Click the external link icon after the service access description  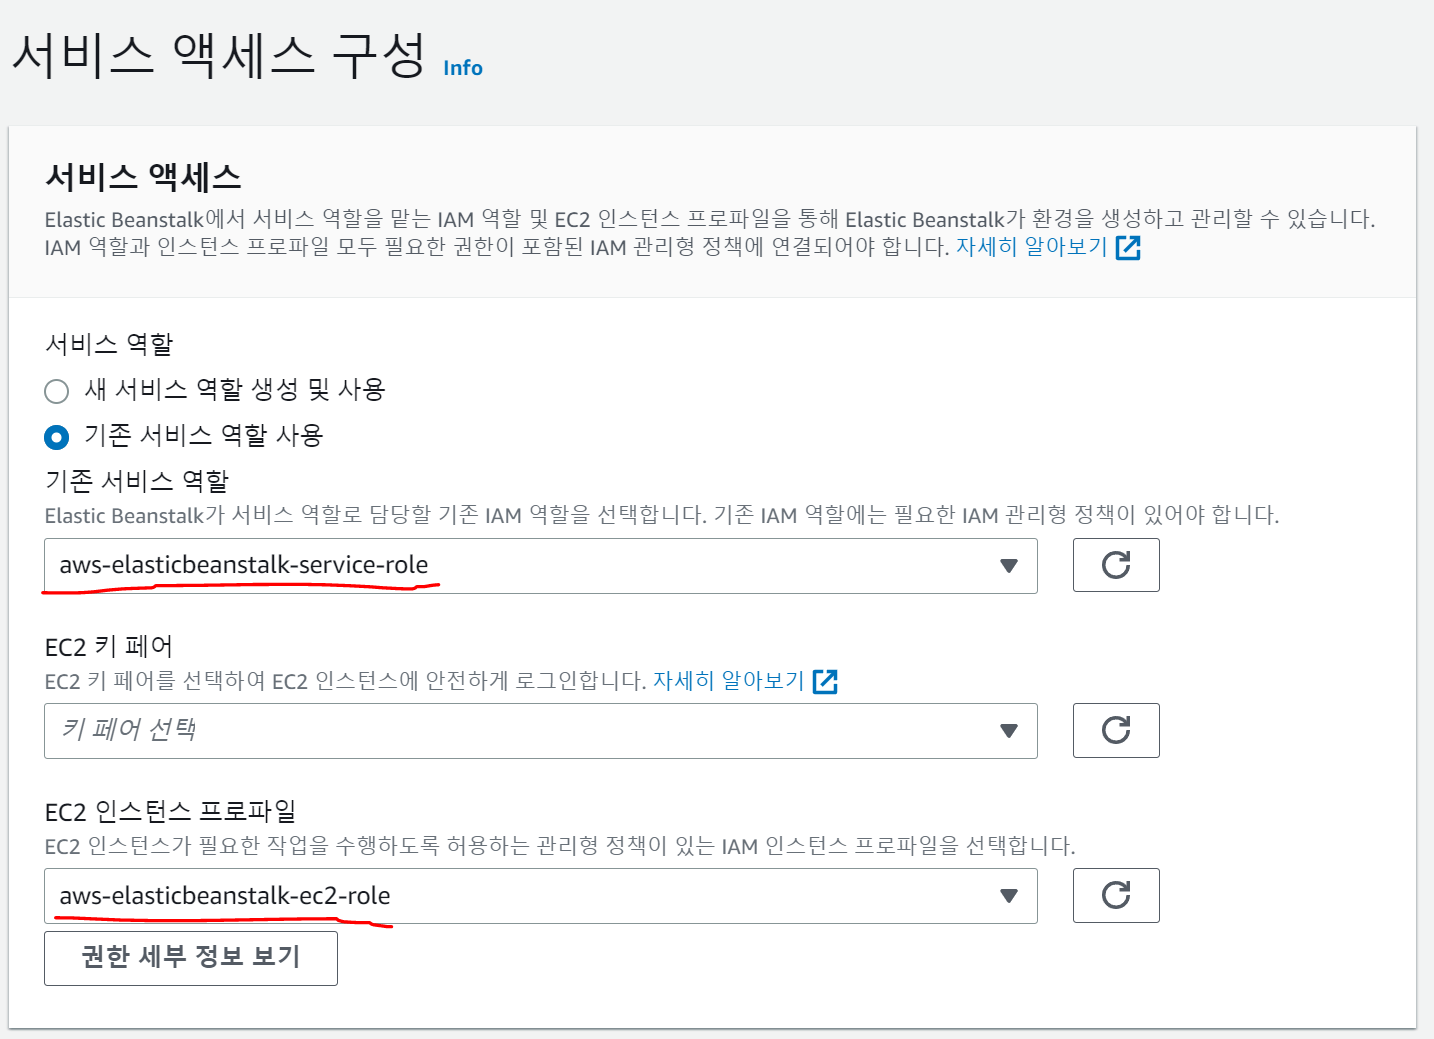1128,247
